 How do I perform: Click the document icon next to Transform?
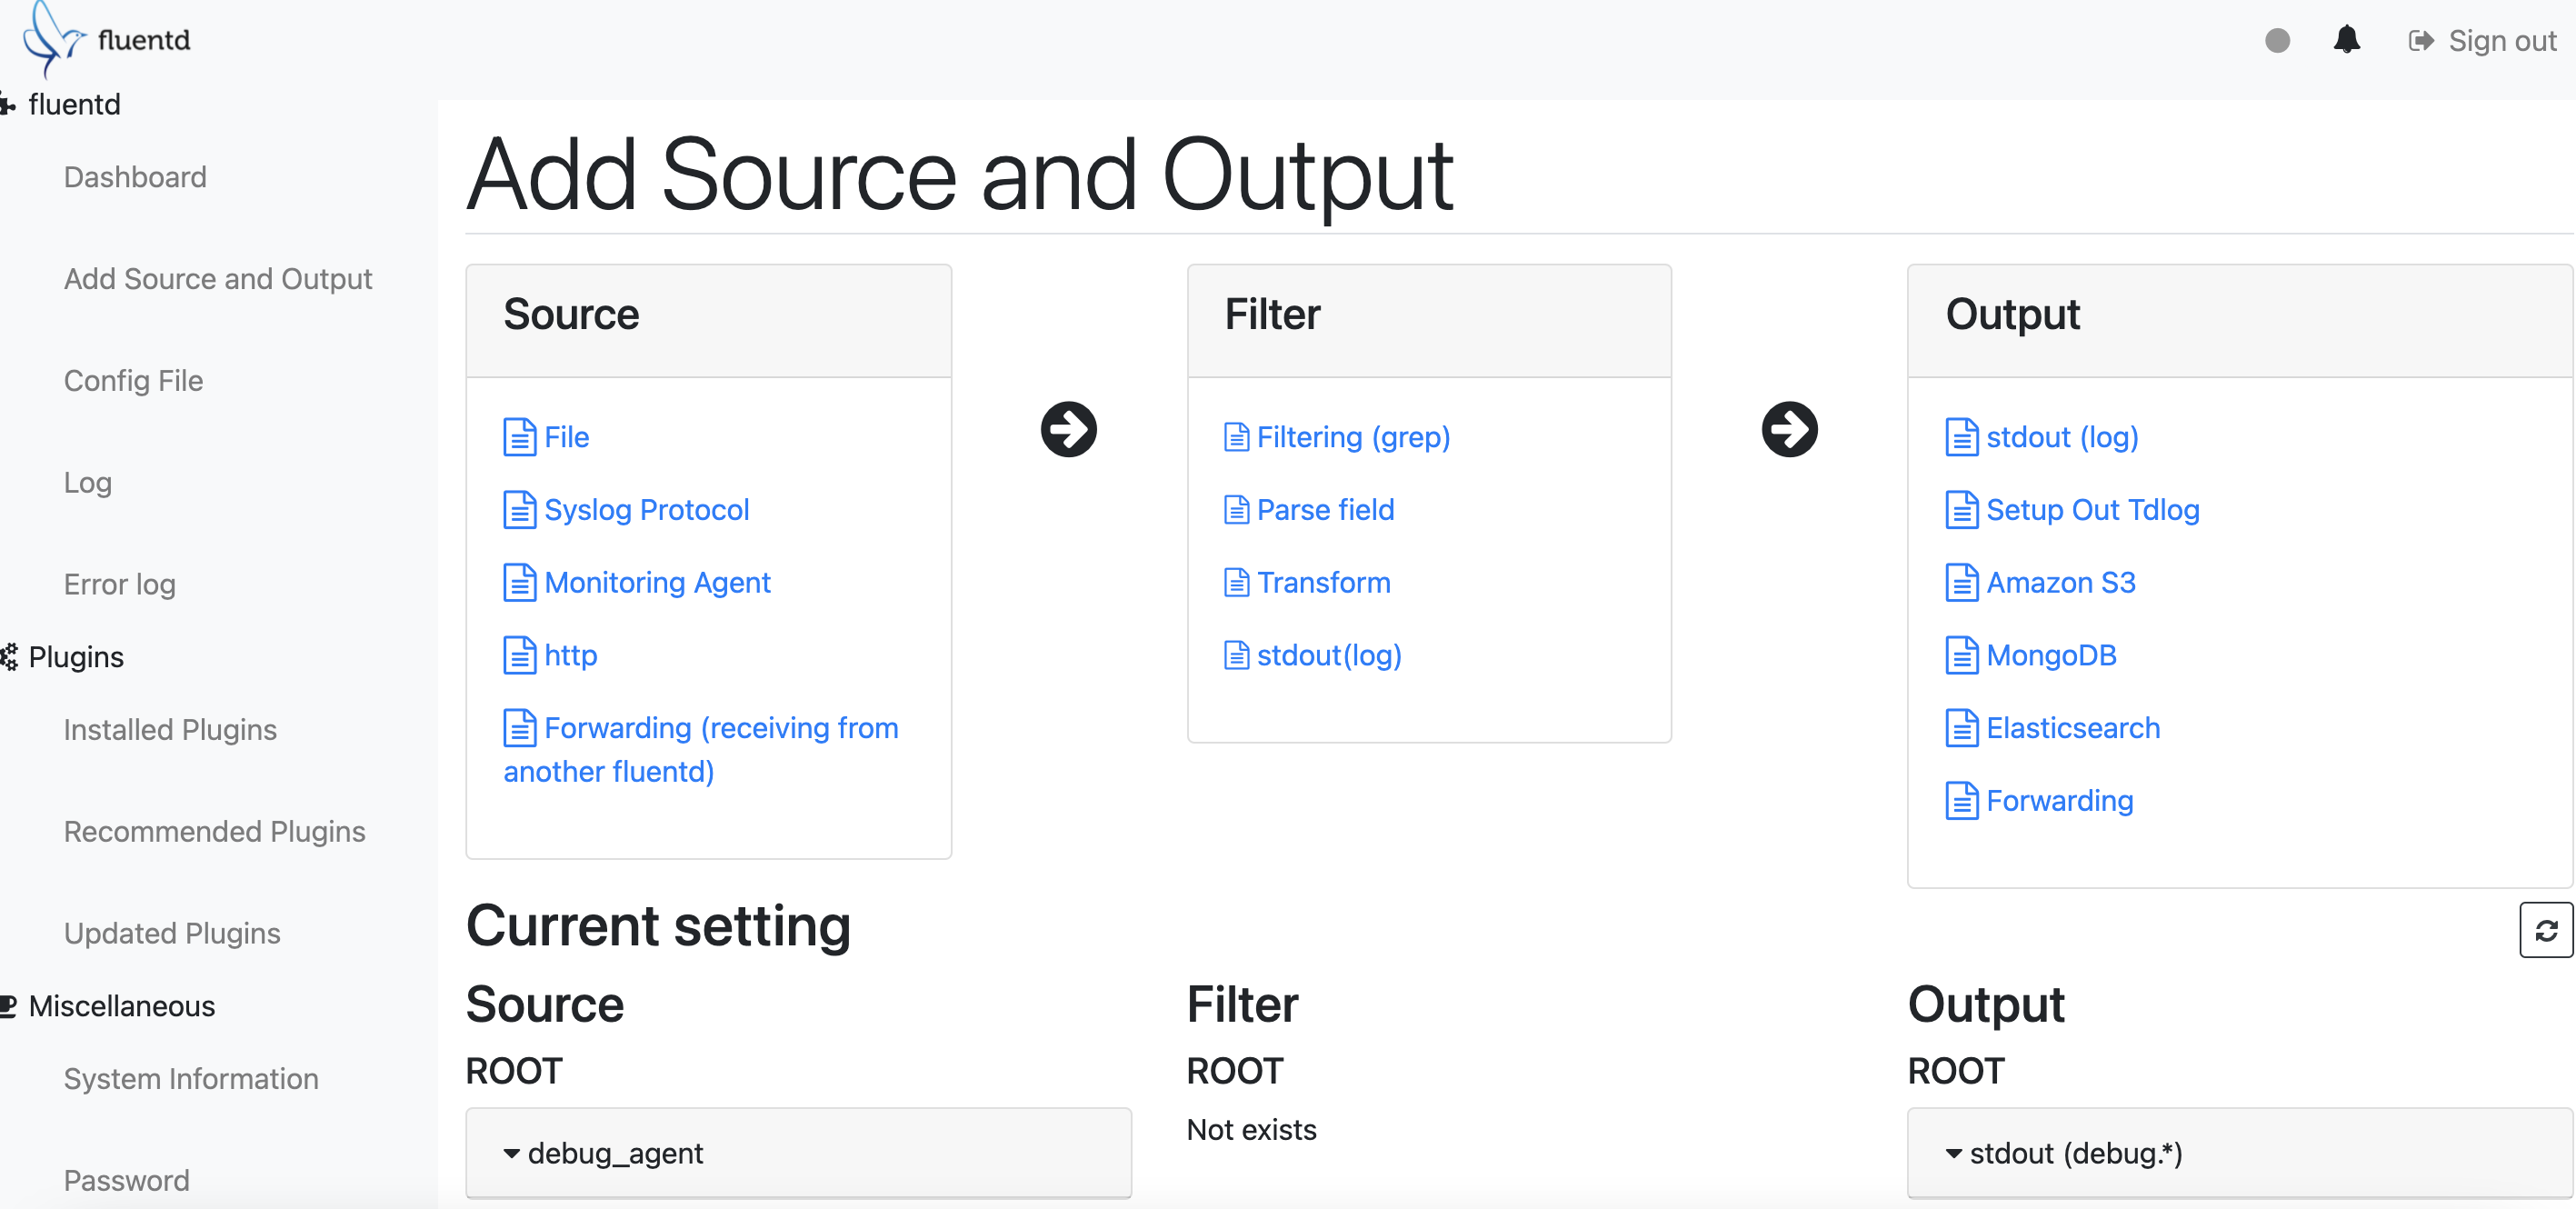[1236, 582]
